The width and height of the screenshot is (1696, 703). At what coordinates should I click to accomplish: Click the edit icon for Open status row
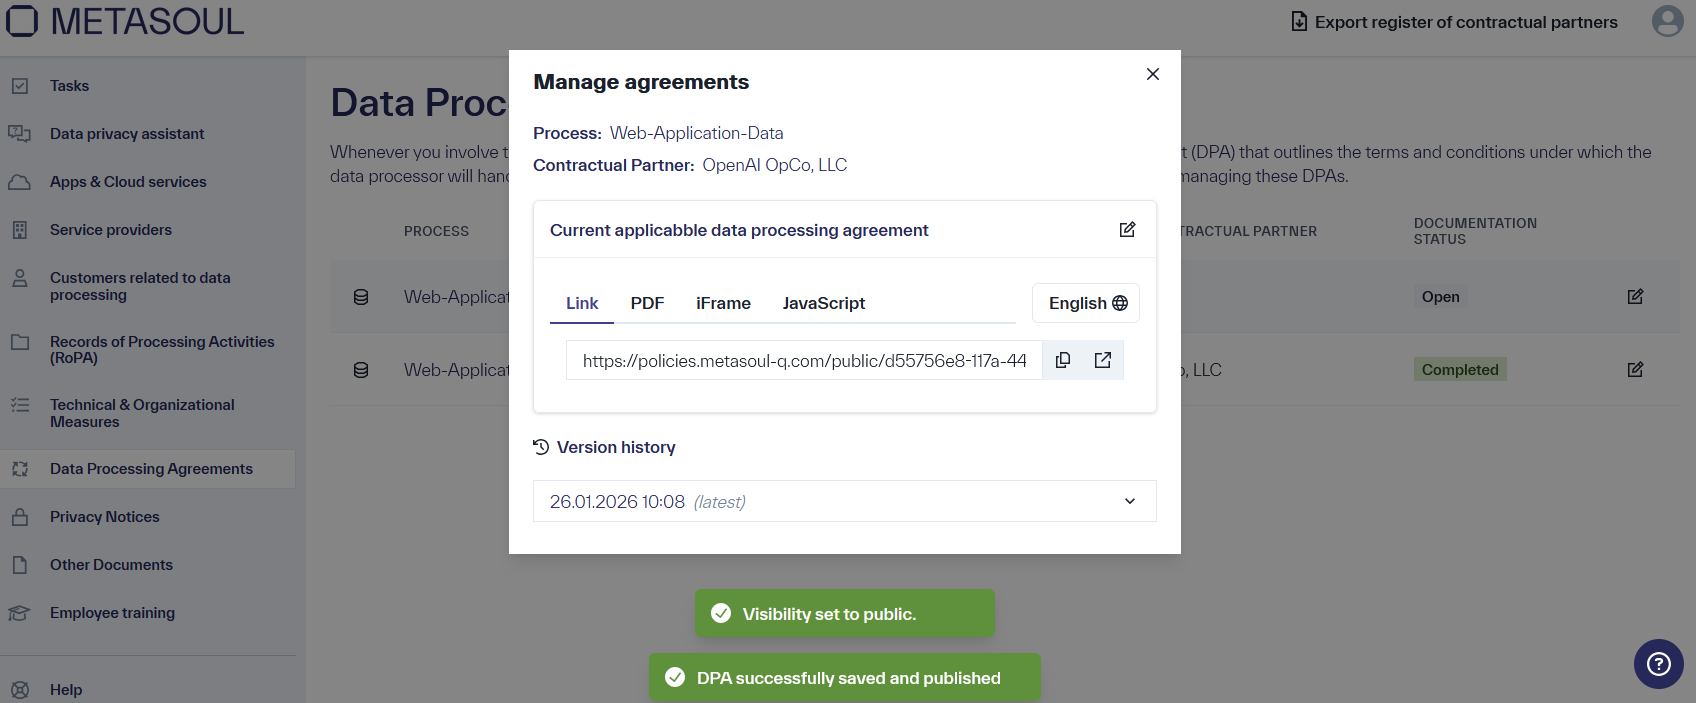point(1635,297)
